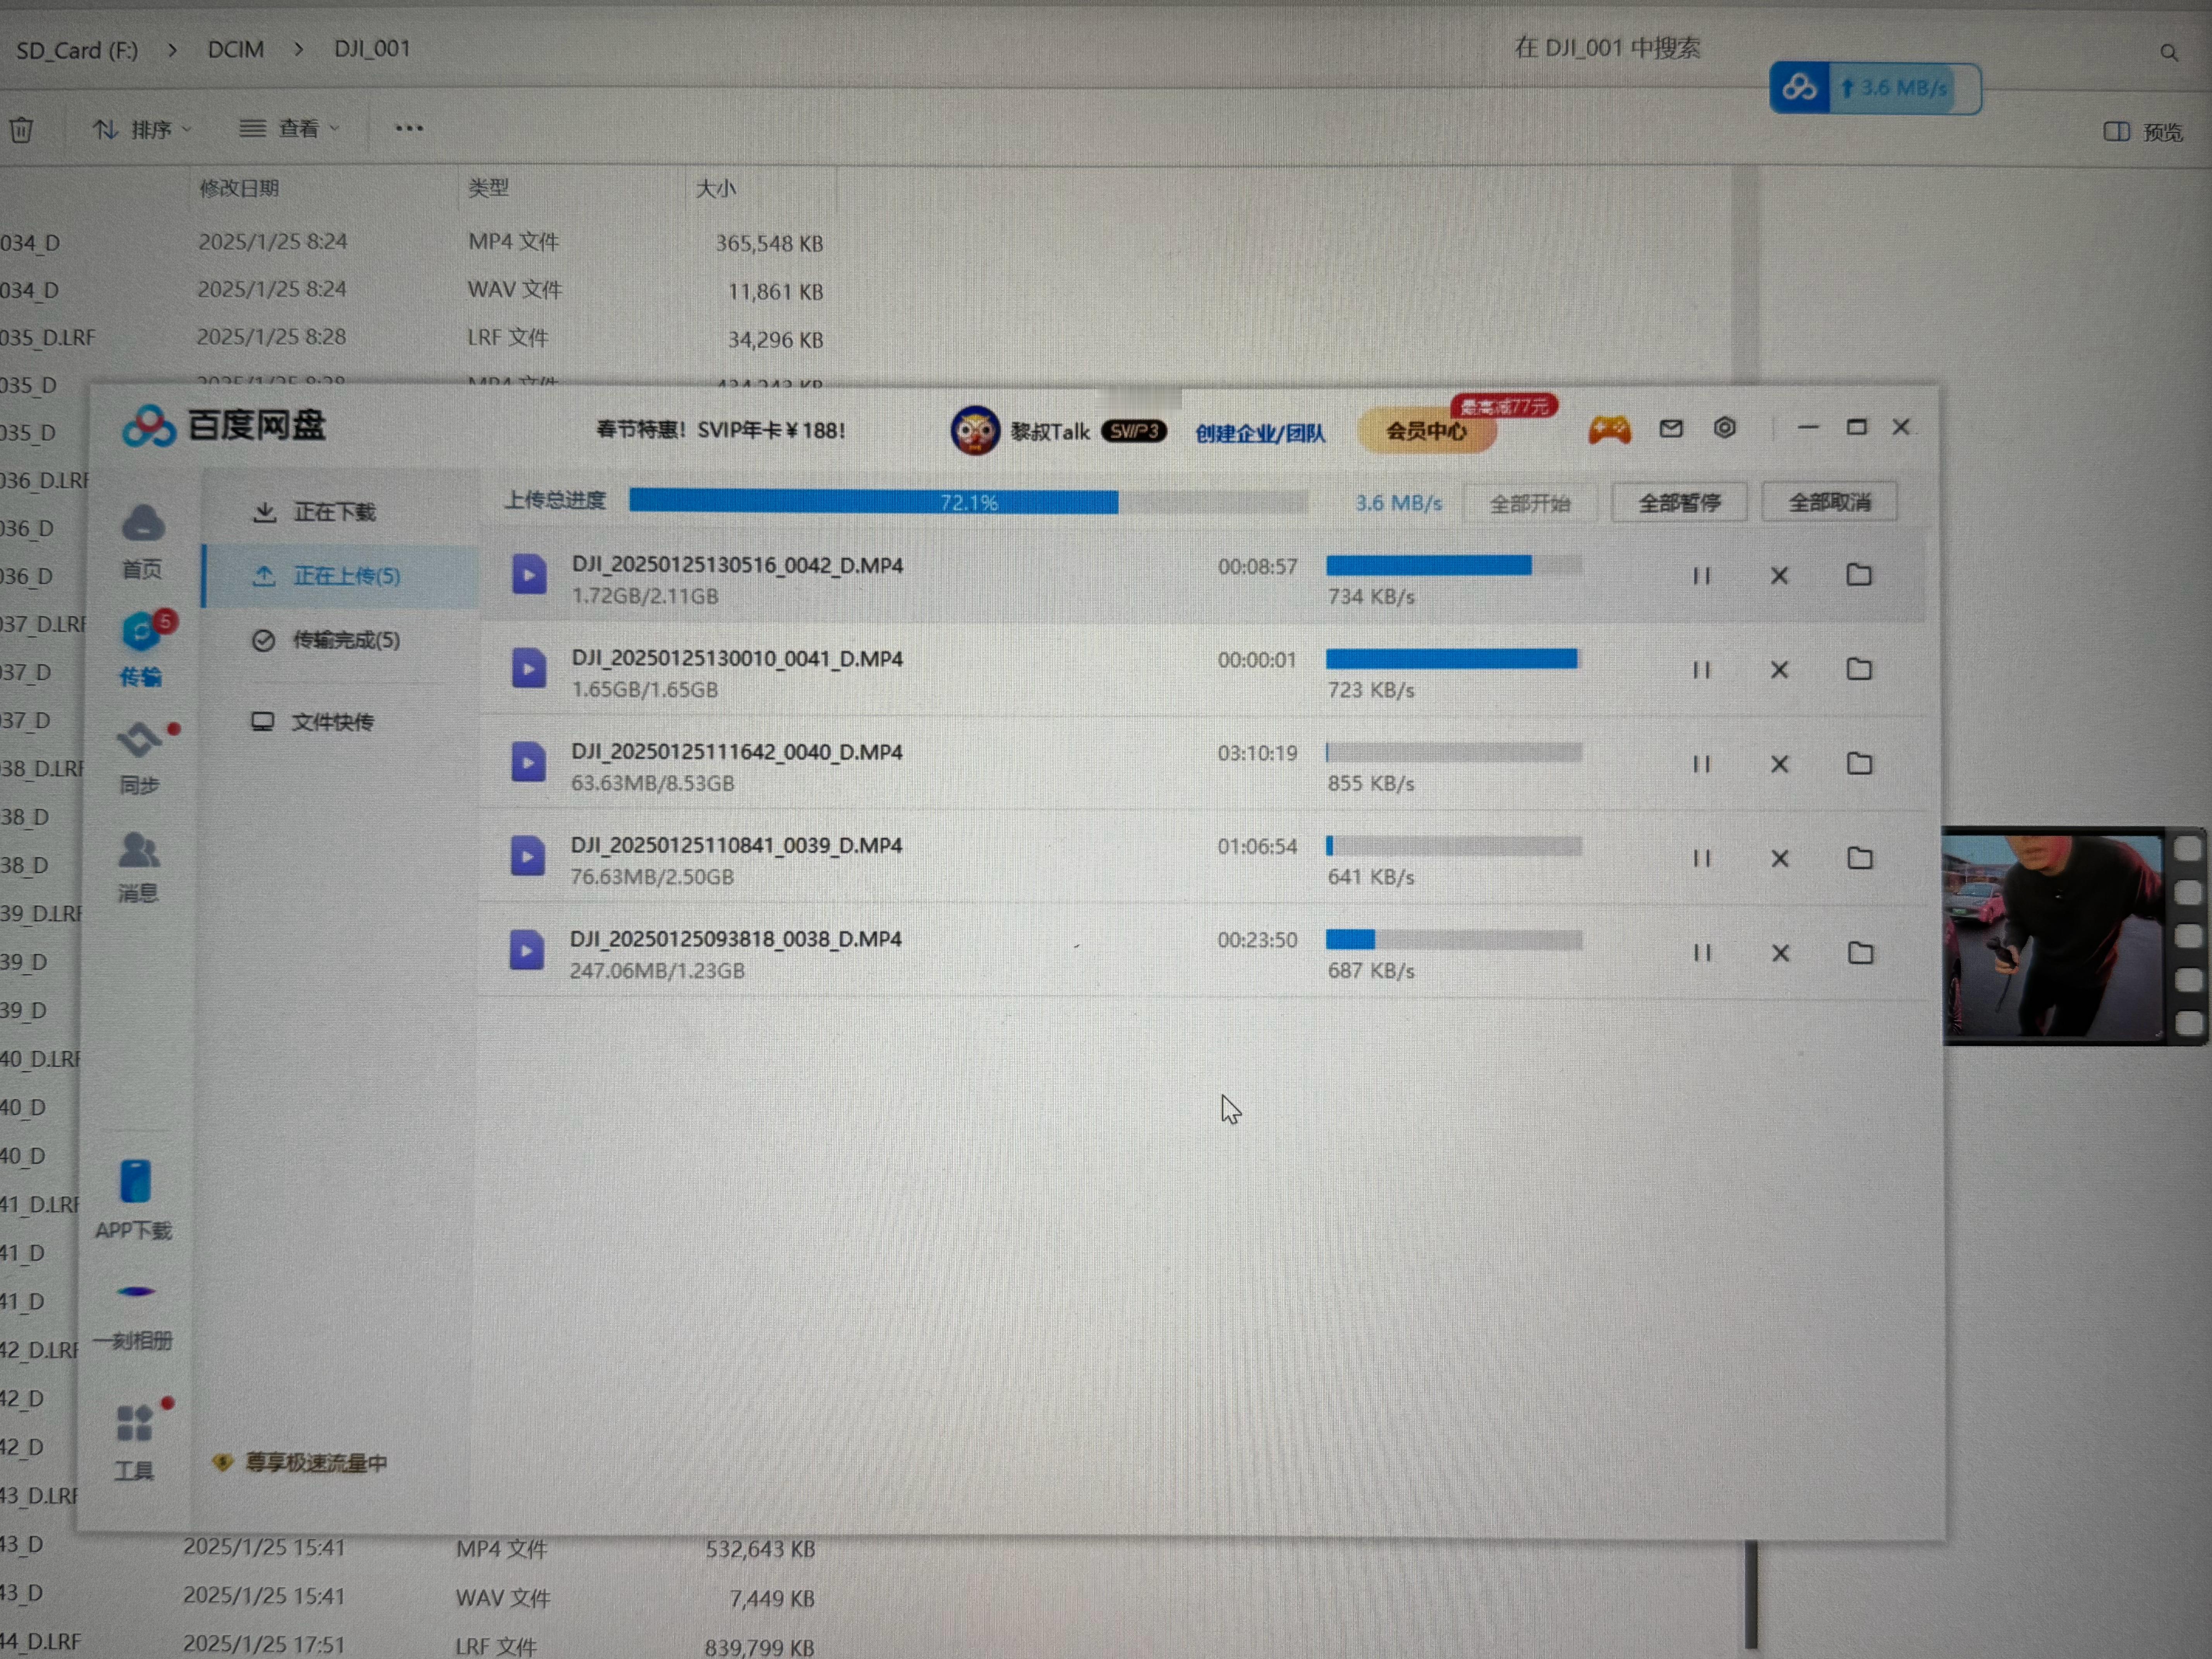Click the 上传总进度 72.1% progress bar
The height and width of the screenshot is (1659, 2212).
click(968, 502)
